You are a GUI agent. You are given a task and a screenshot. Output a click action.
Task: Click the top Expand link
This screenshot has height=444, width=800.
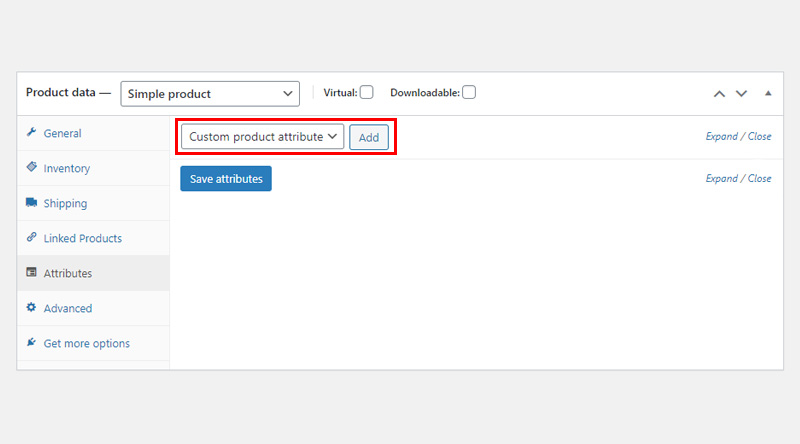pyautogui.click(x=721, y=136)
